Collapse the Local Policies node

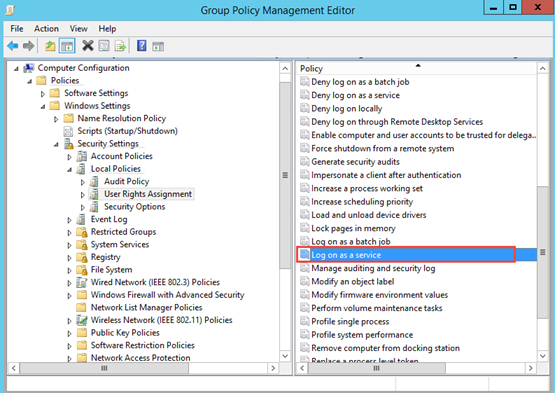69,170
